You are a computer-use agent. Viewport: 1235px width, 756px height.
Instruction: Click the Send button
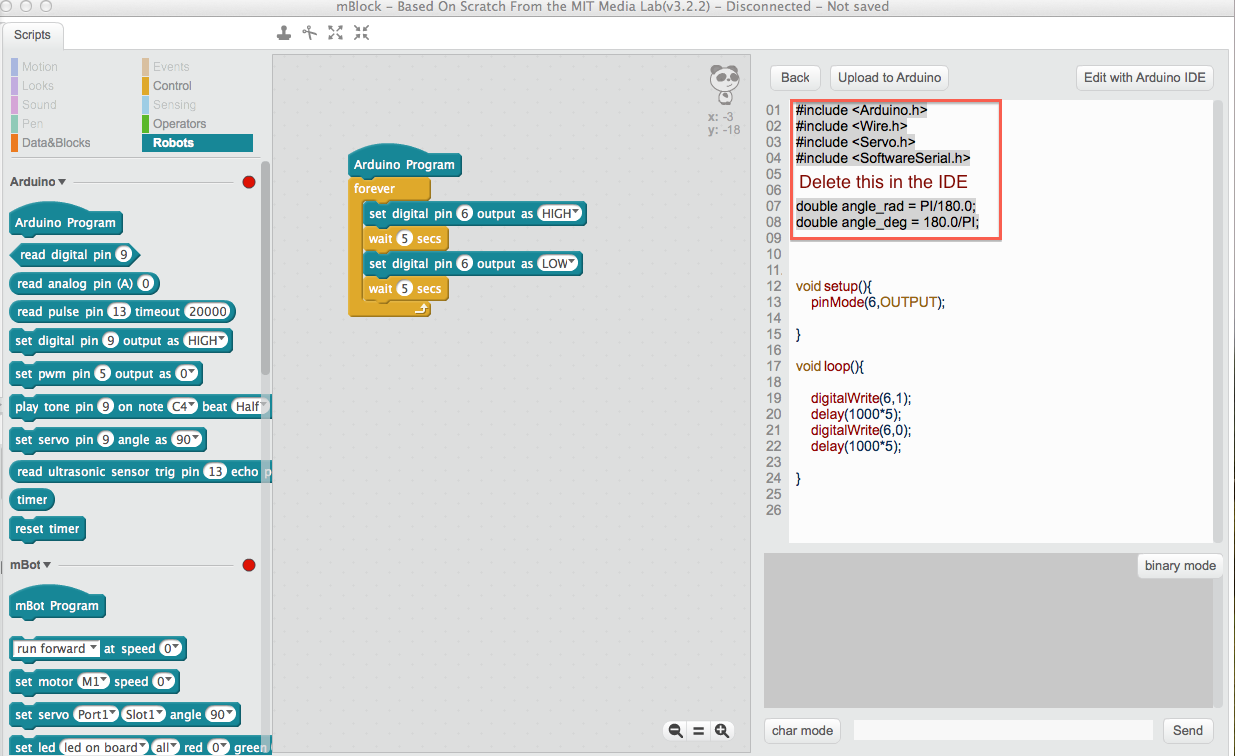coord(1188,730)
